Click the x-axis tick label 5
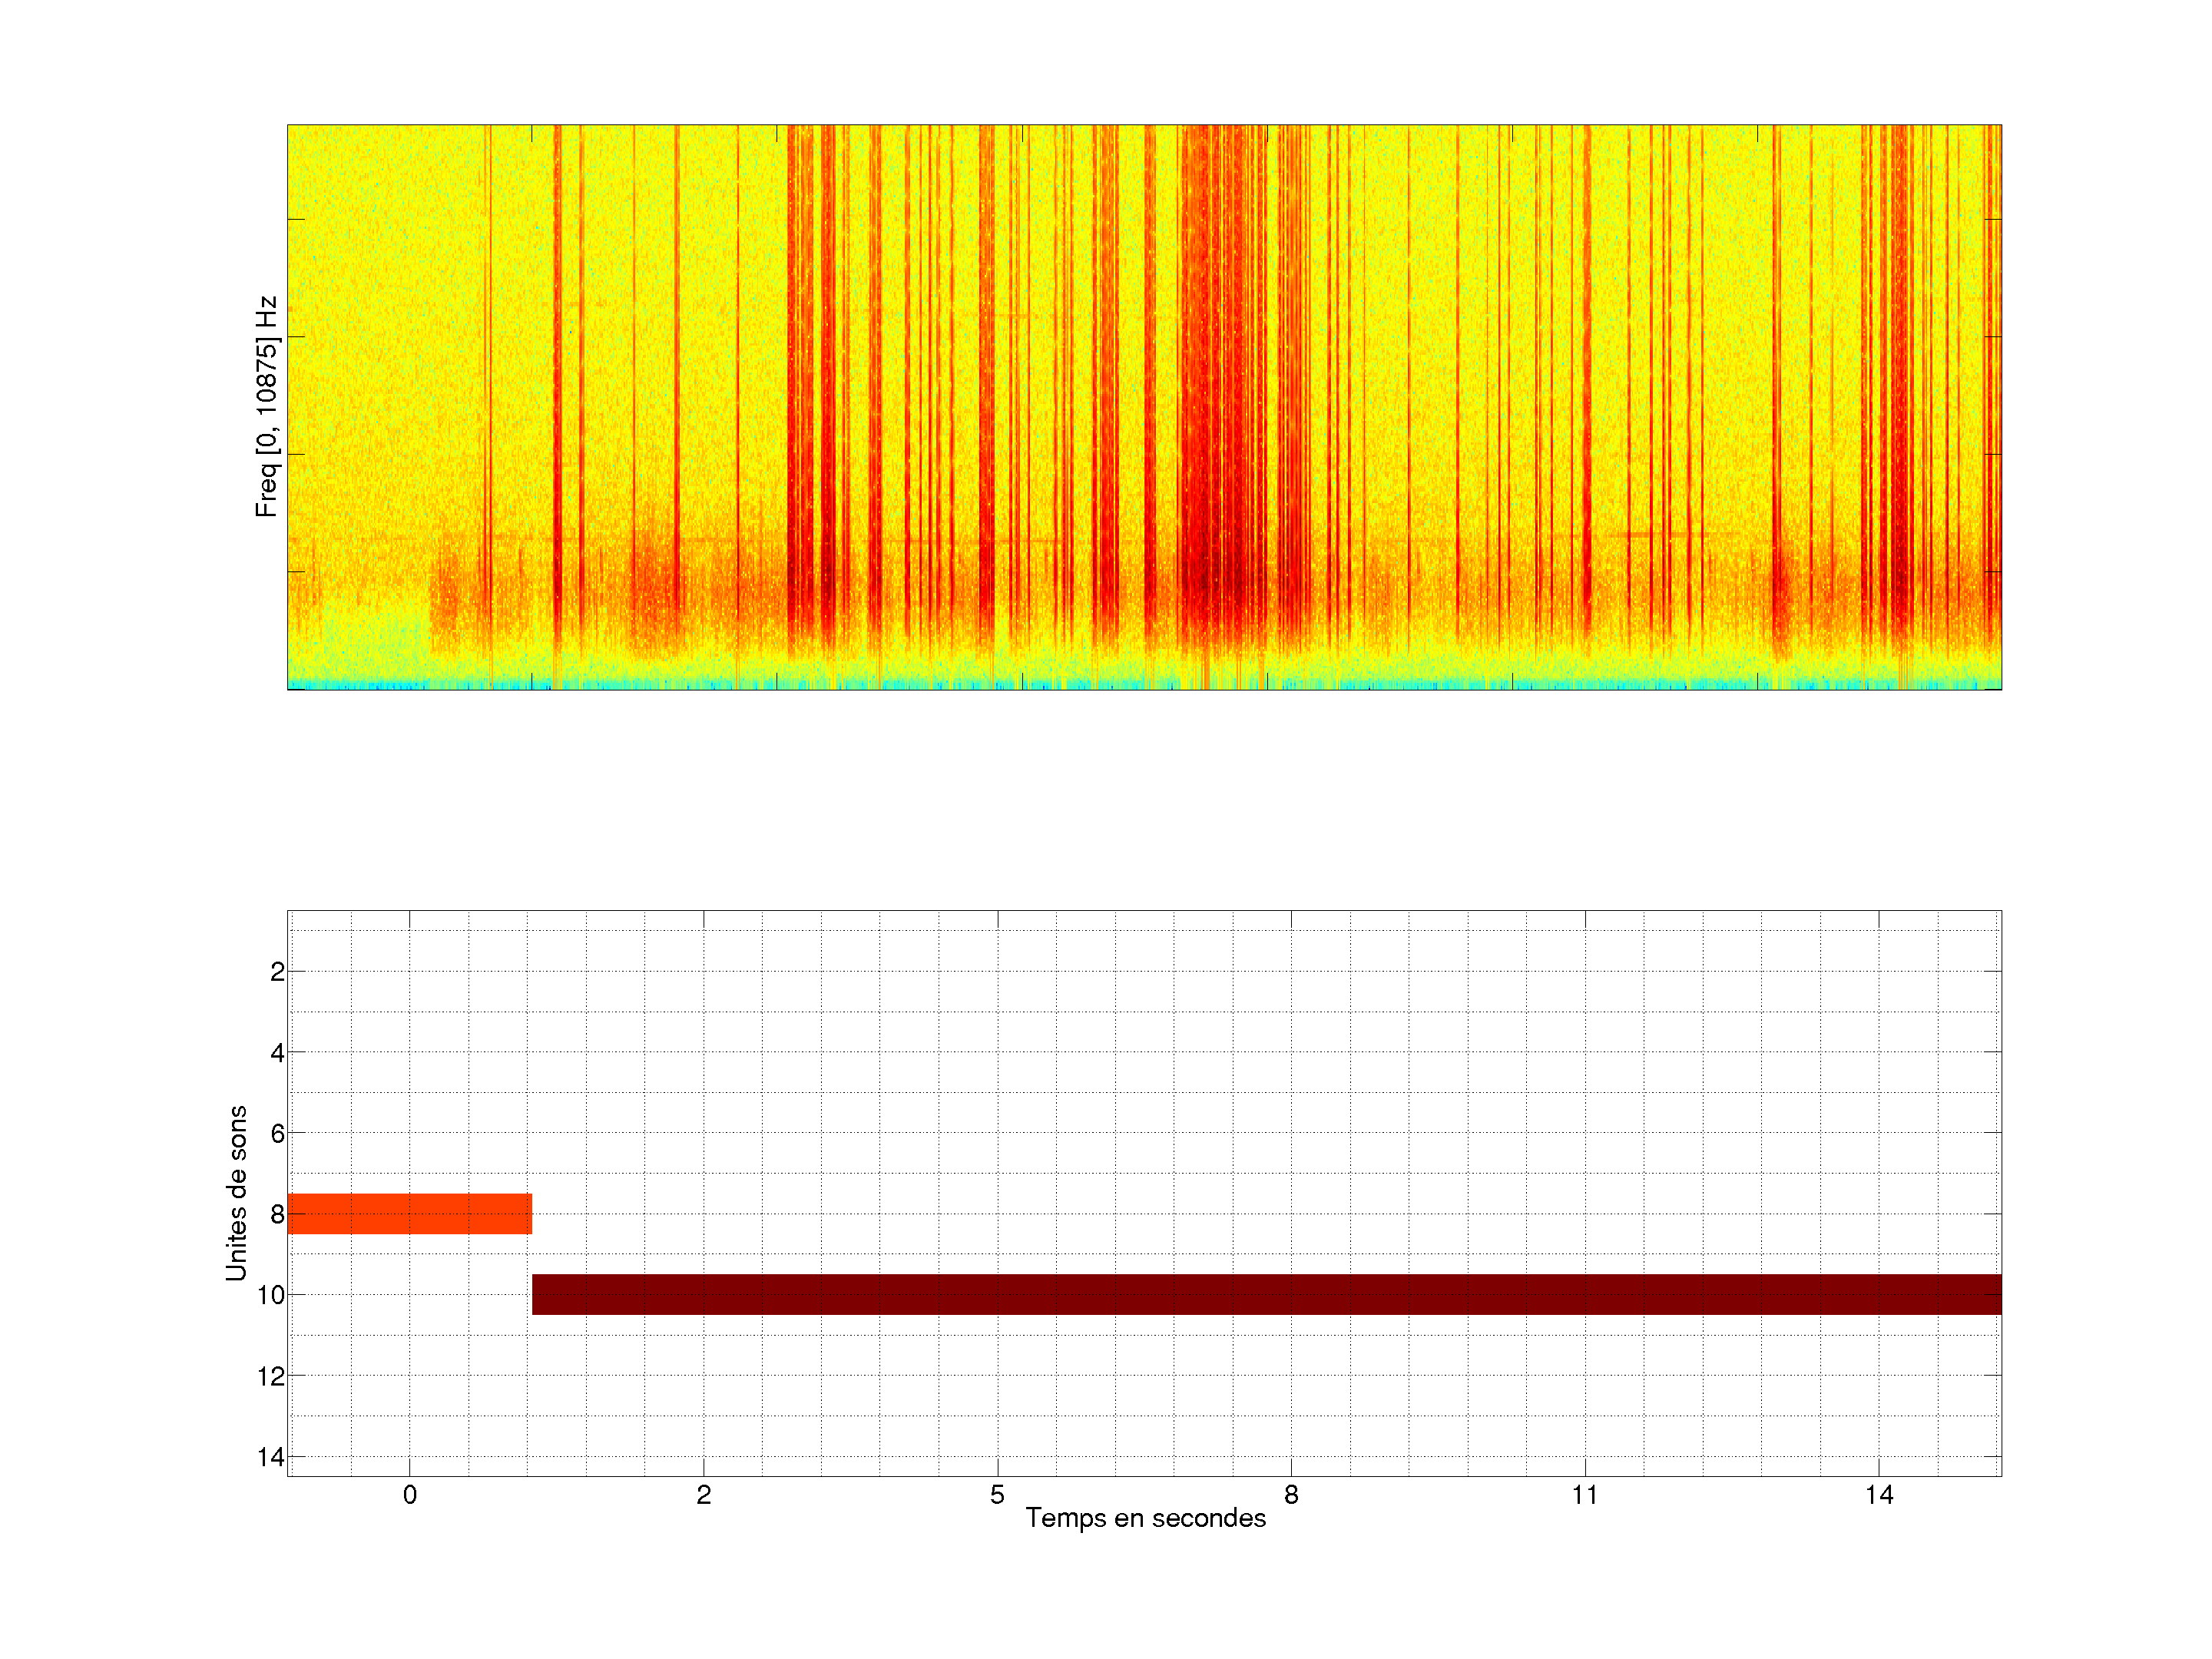This screenshot has height=1659, width=2212. (997, 1495)
